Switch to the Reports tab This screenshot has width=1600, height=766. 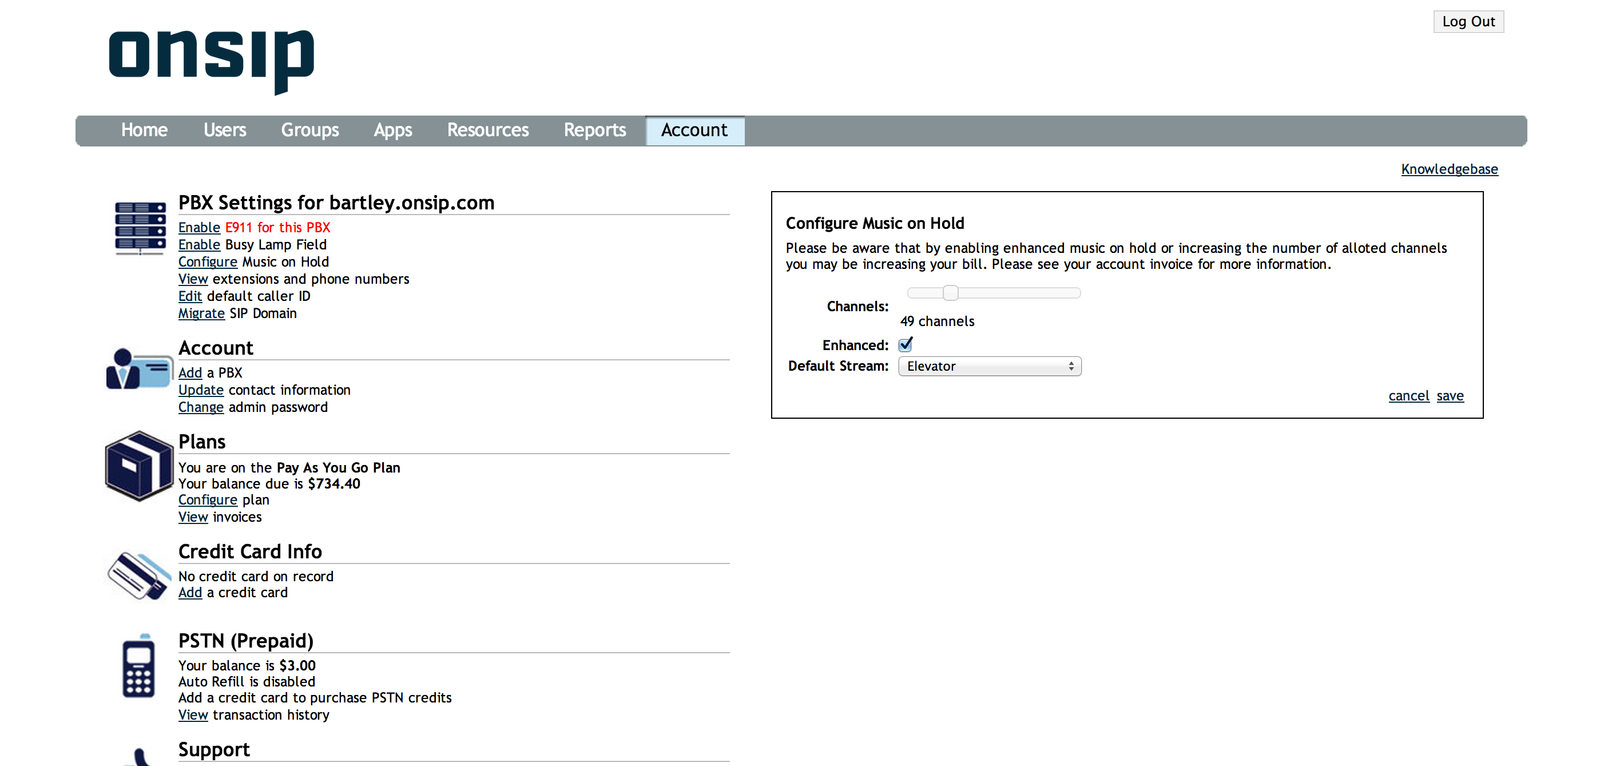[594, 131]
